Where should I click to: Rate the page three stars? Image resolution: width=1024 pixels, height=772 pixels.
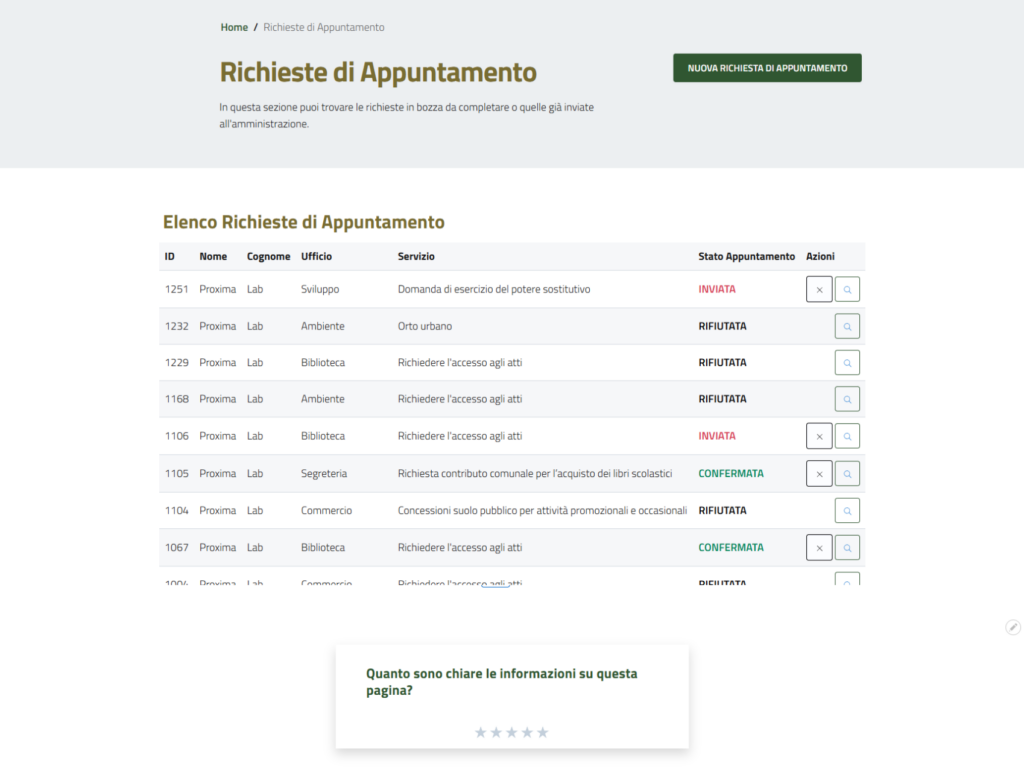click(512, 733)
